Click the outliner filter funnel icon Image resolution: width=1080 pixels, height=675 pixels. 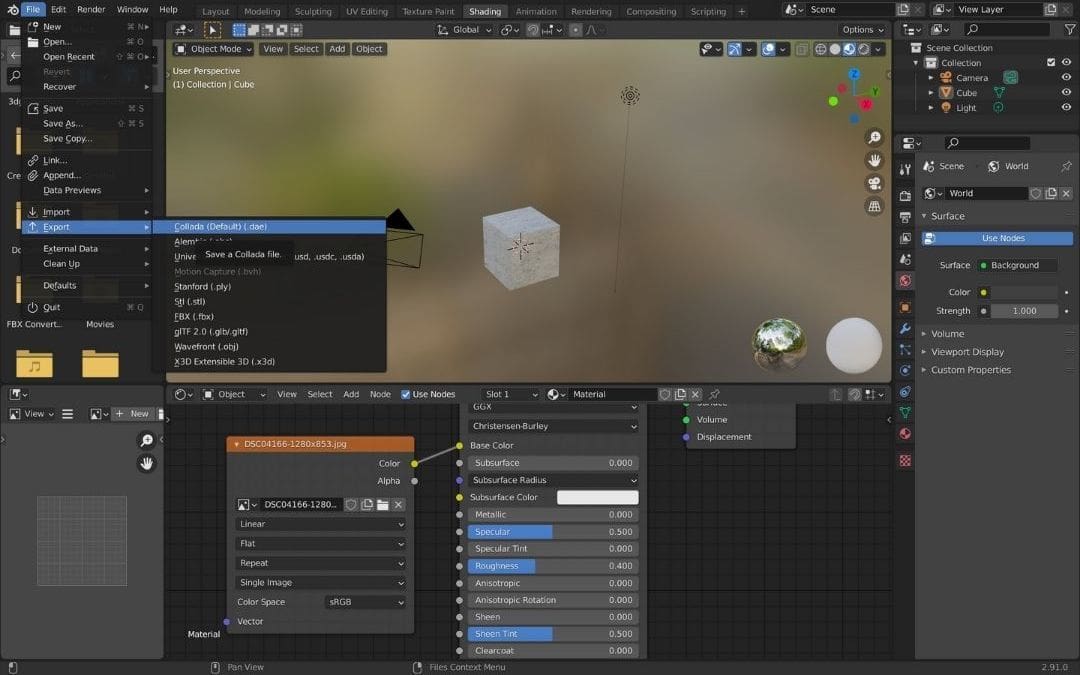pos(1070,29)
